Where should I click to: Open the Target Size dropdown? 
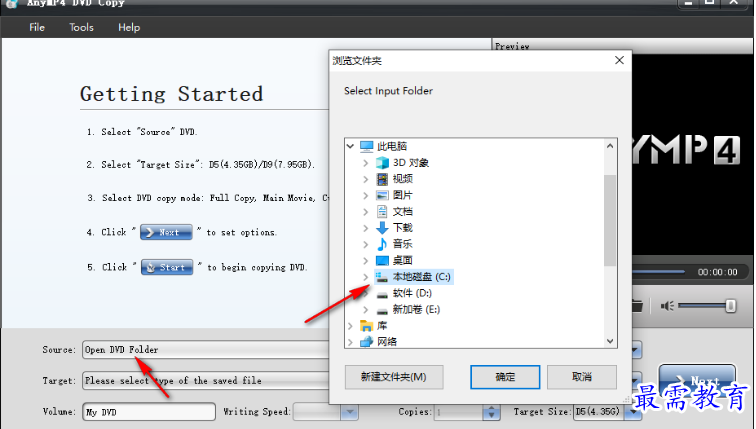click(634, 412)
